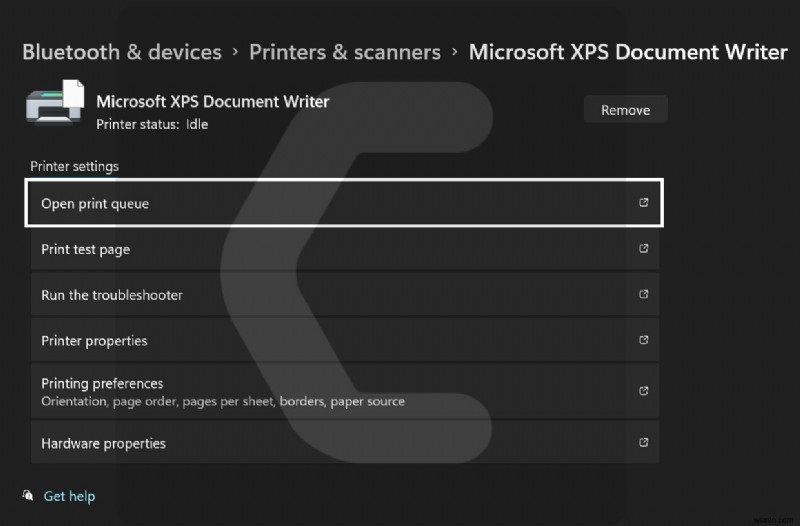The width and height of the screenshot is (800, 526).
Task: Open print queue row
Action: 344,203
